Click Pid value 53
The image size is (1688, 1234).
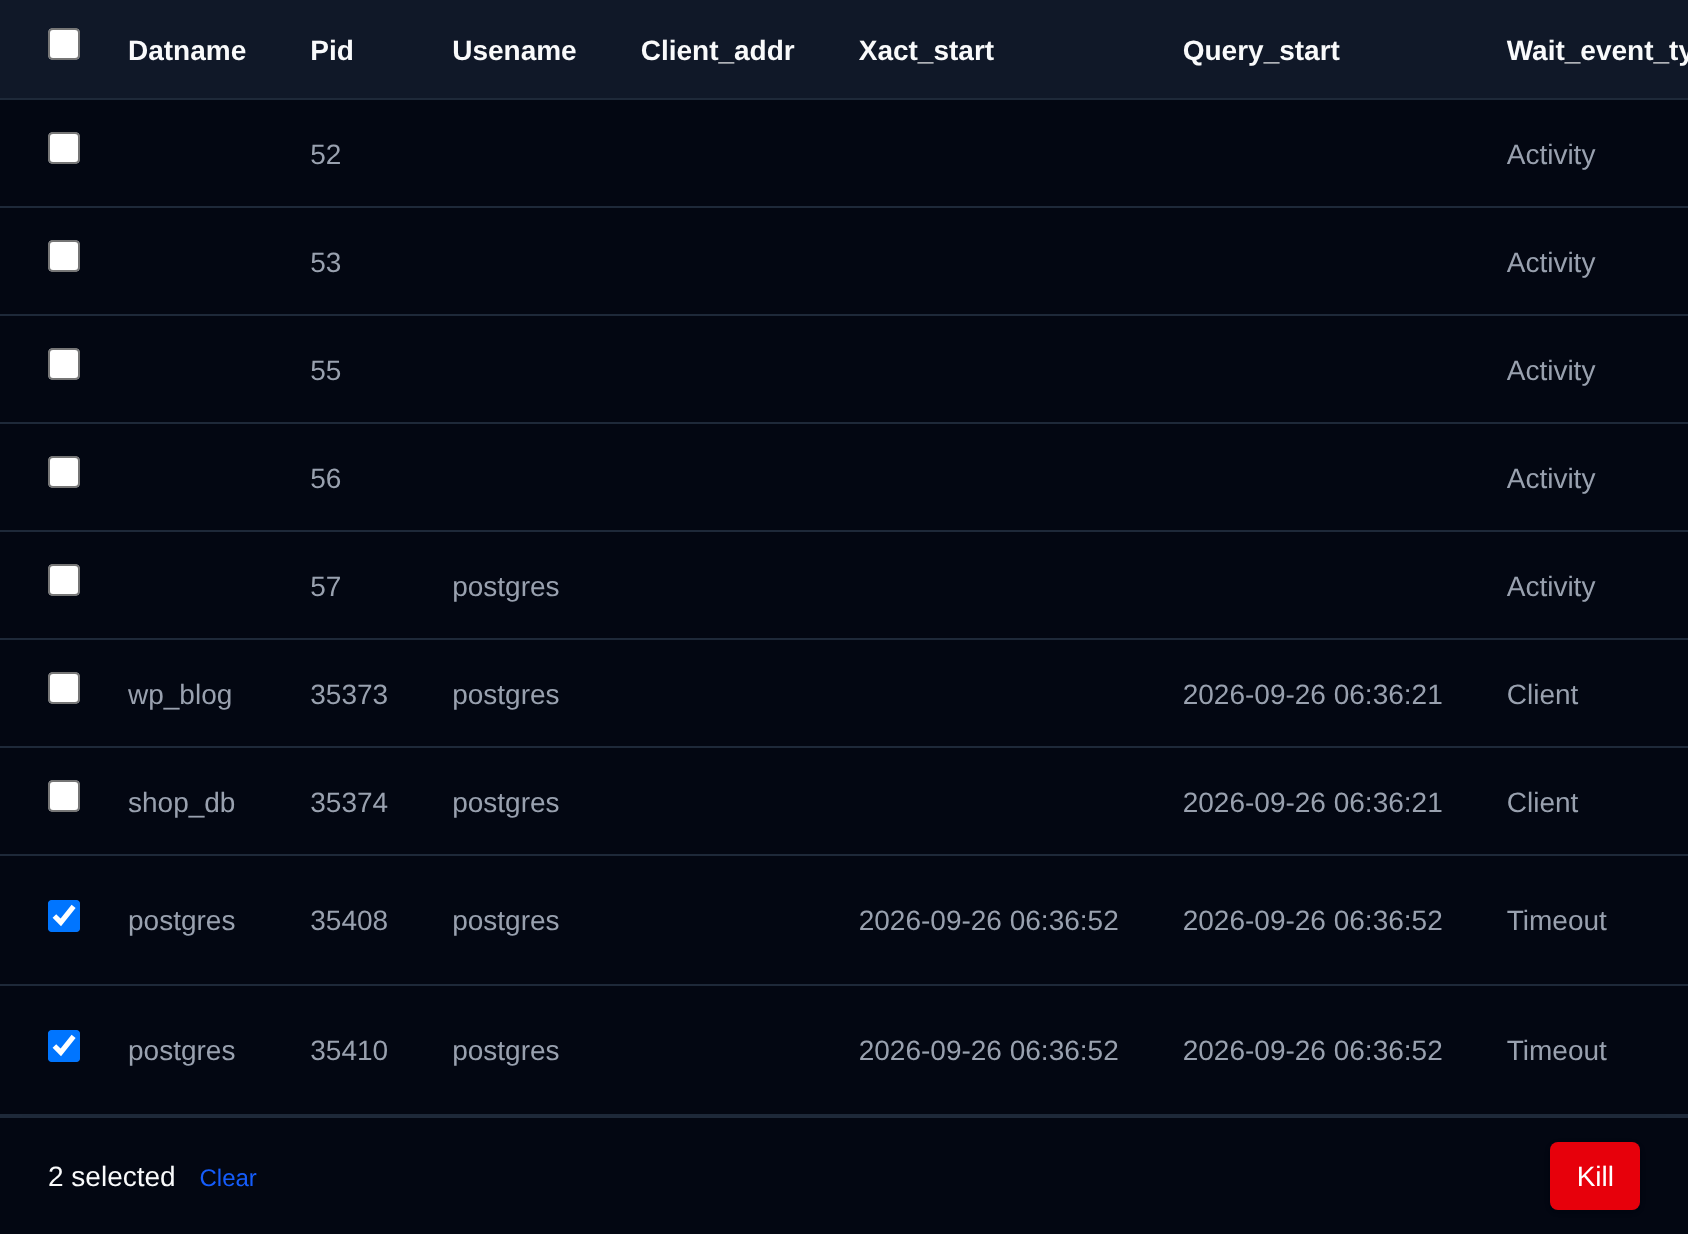point(326,263)
